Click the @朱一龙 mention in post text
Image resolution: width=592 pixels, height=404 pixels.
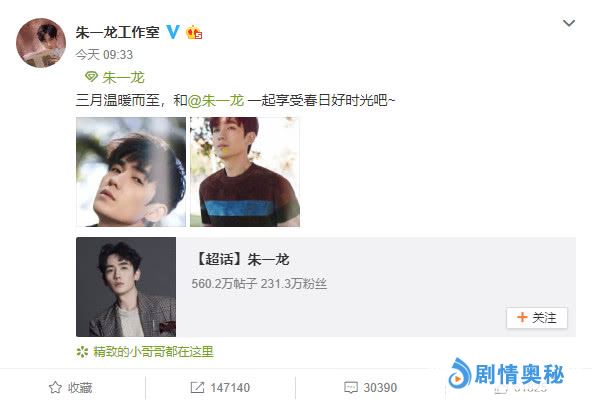tap(216, 100)
